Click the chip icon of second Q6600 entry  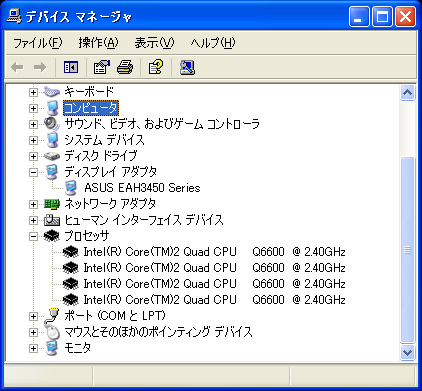click(71, 268)
